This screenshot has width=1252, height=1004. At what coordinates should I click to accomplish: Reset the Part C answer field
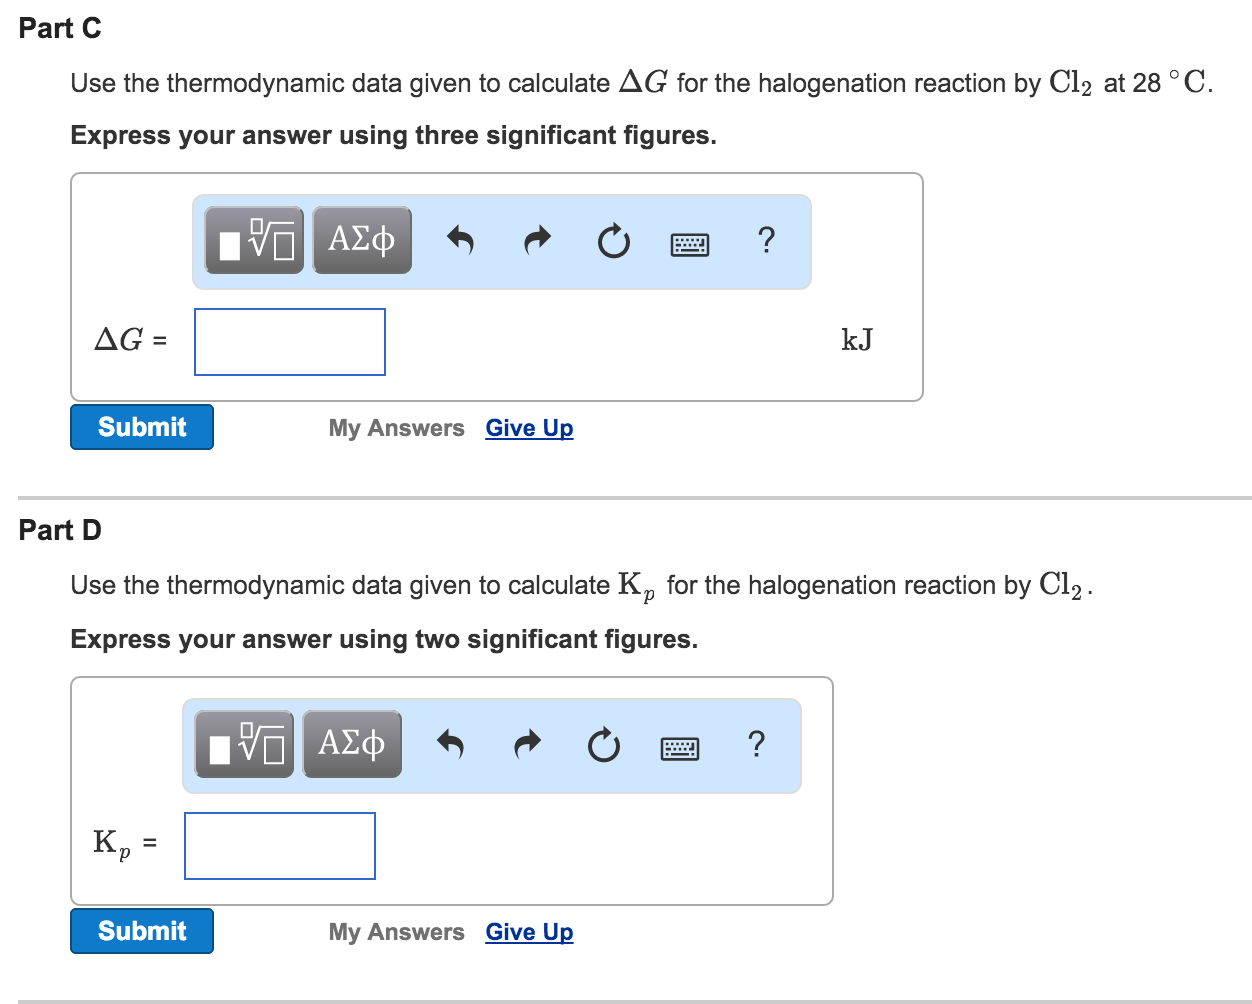614,240
